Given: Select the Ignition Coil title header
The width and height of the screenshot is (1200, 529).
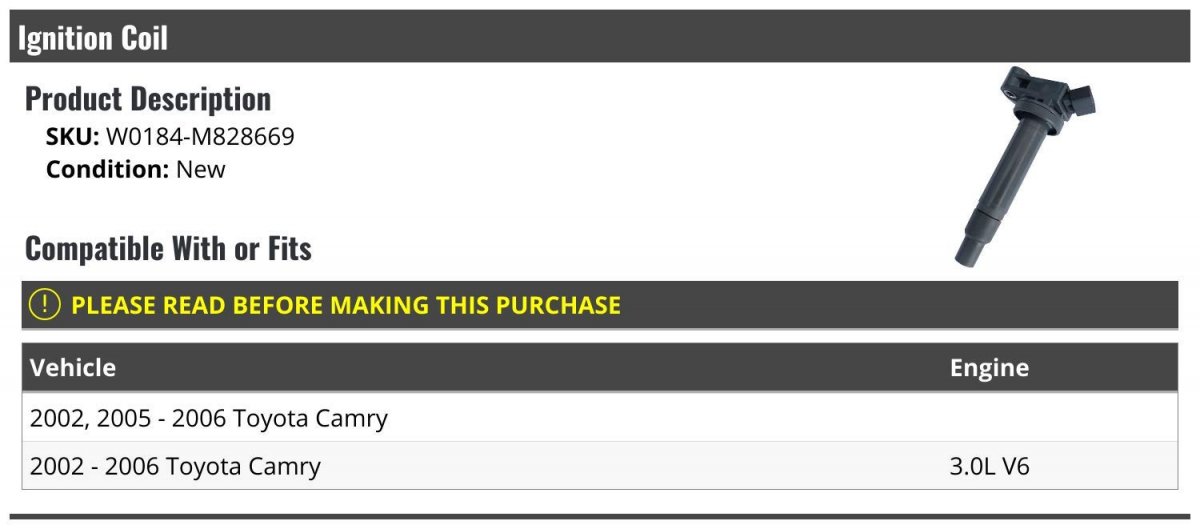Looking at the screenshot, I should coord(93,38).
